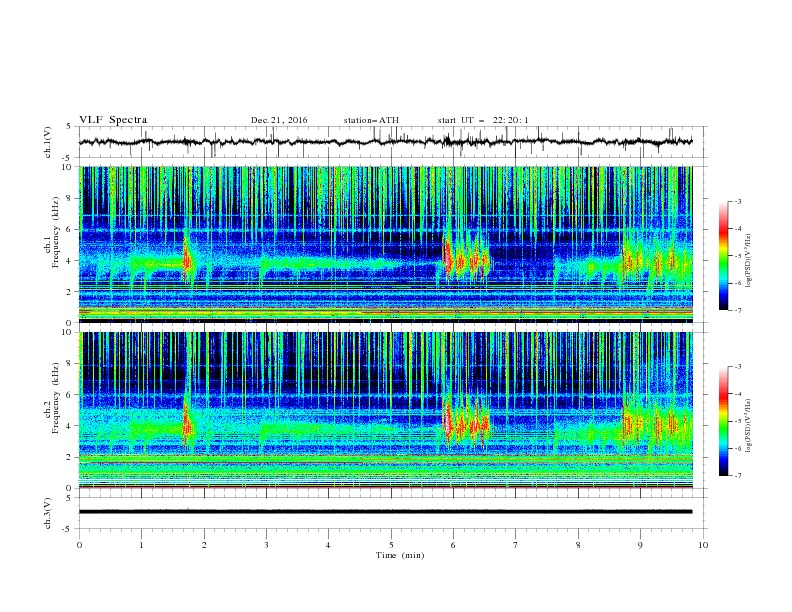Viewport: 792px width, 612px height.
Task: Click the "VLF Spectra" plot title
Action: click(x=113, y=120)
